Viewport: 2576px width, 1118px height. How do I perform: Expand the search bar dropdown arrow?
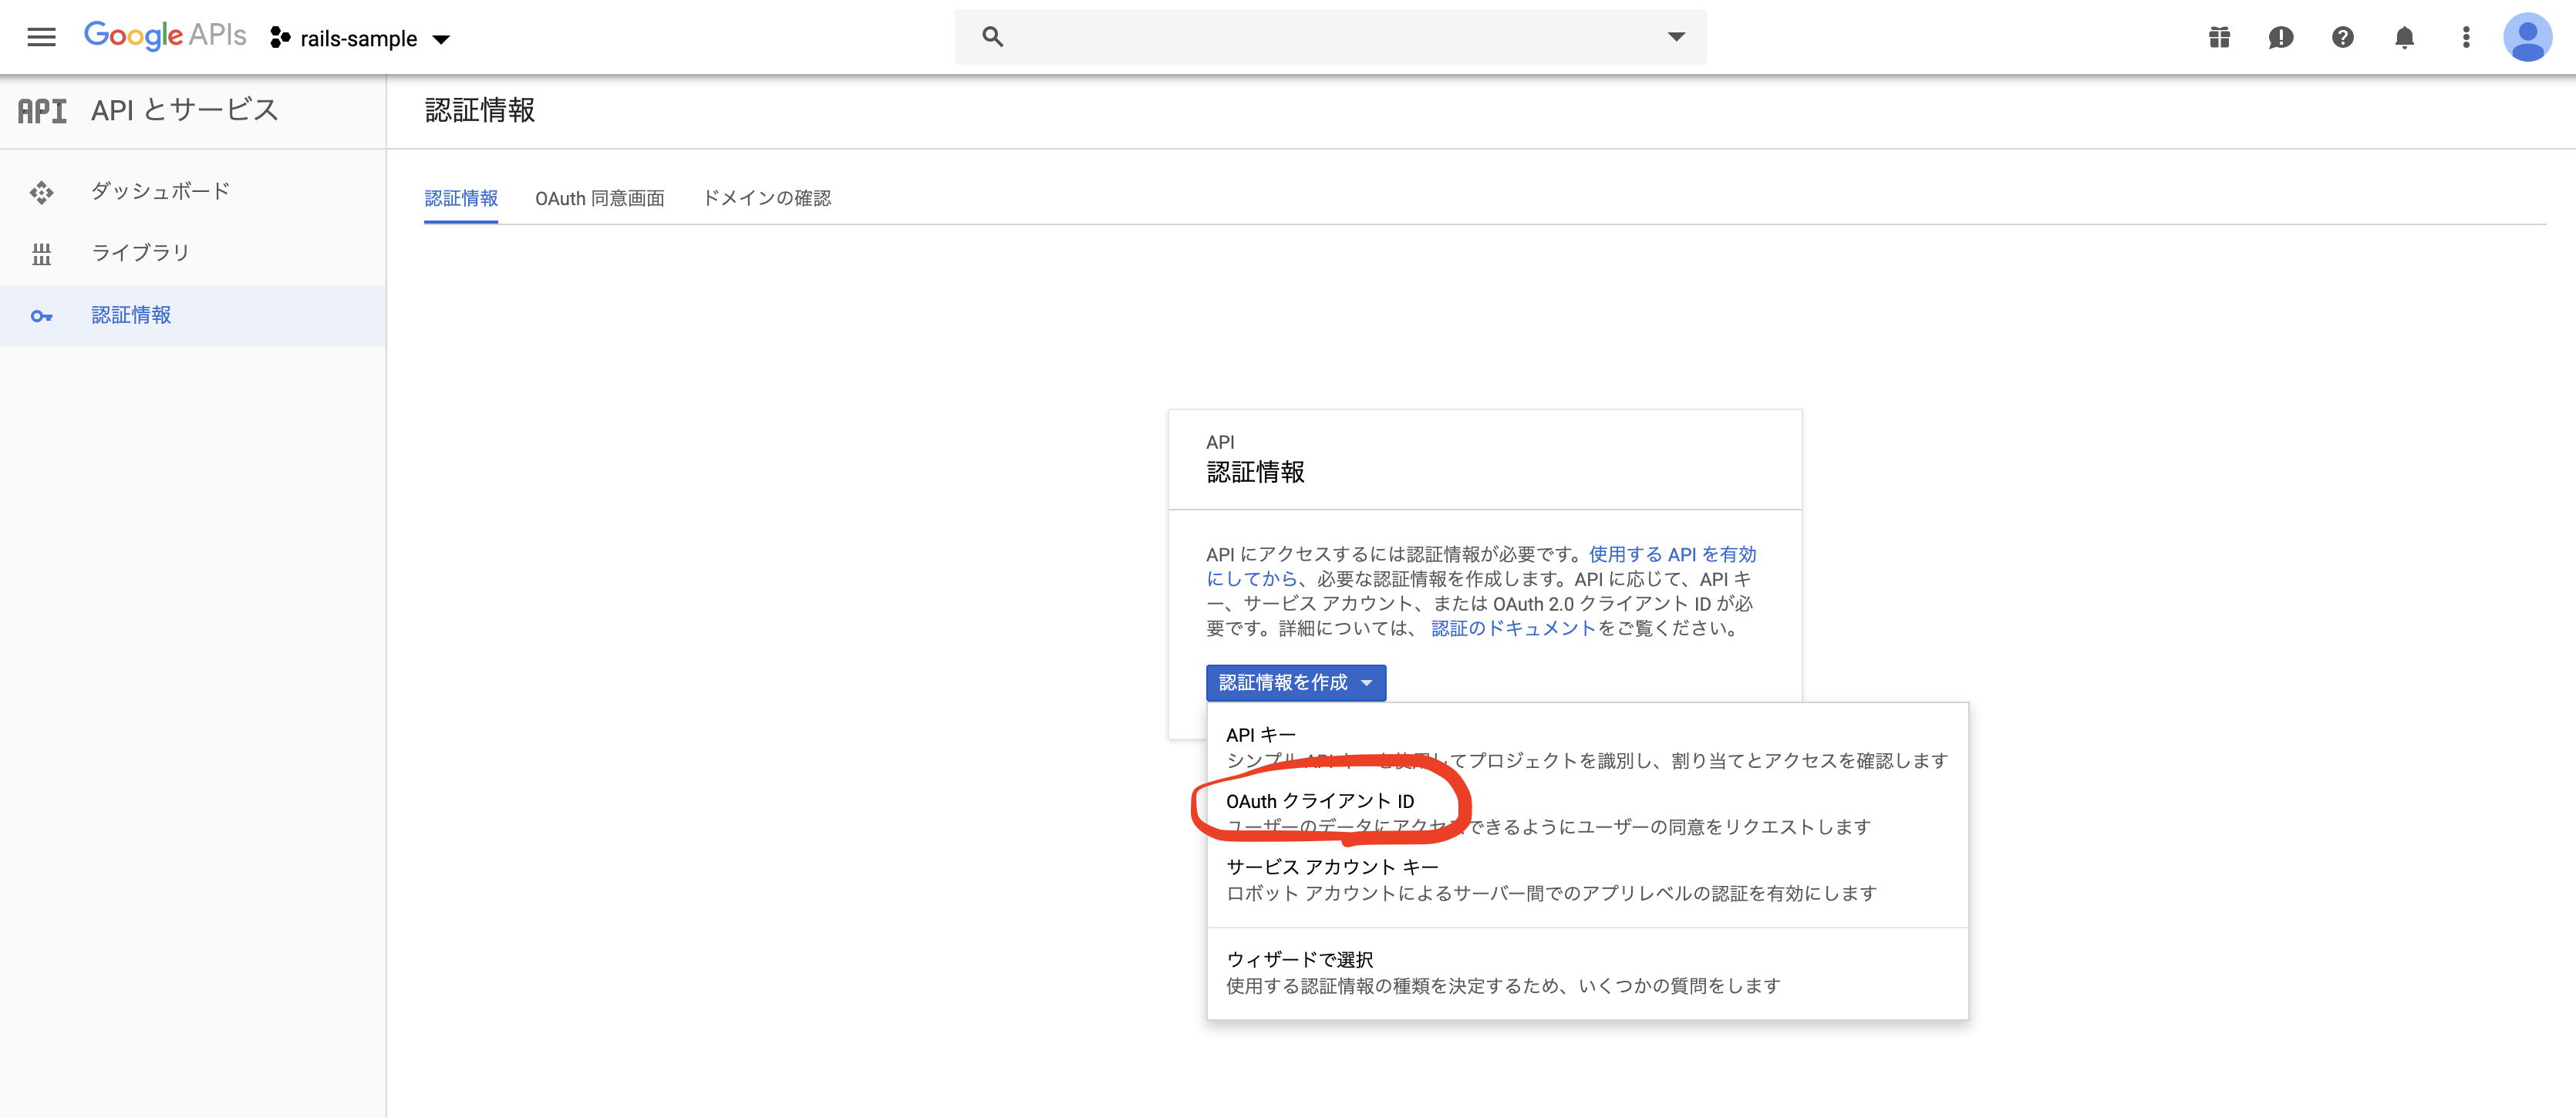pyautogui.click(x=1676, y=37)
